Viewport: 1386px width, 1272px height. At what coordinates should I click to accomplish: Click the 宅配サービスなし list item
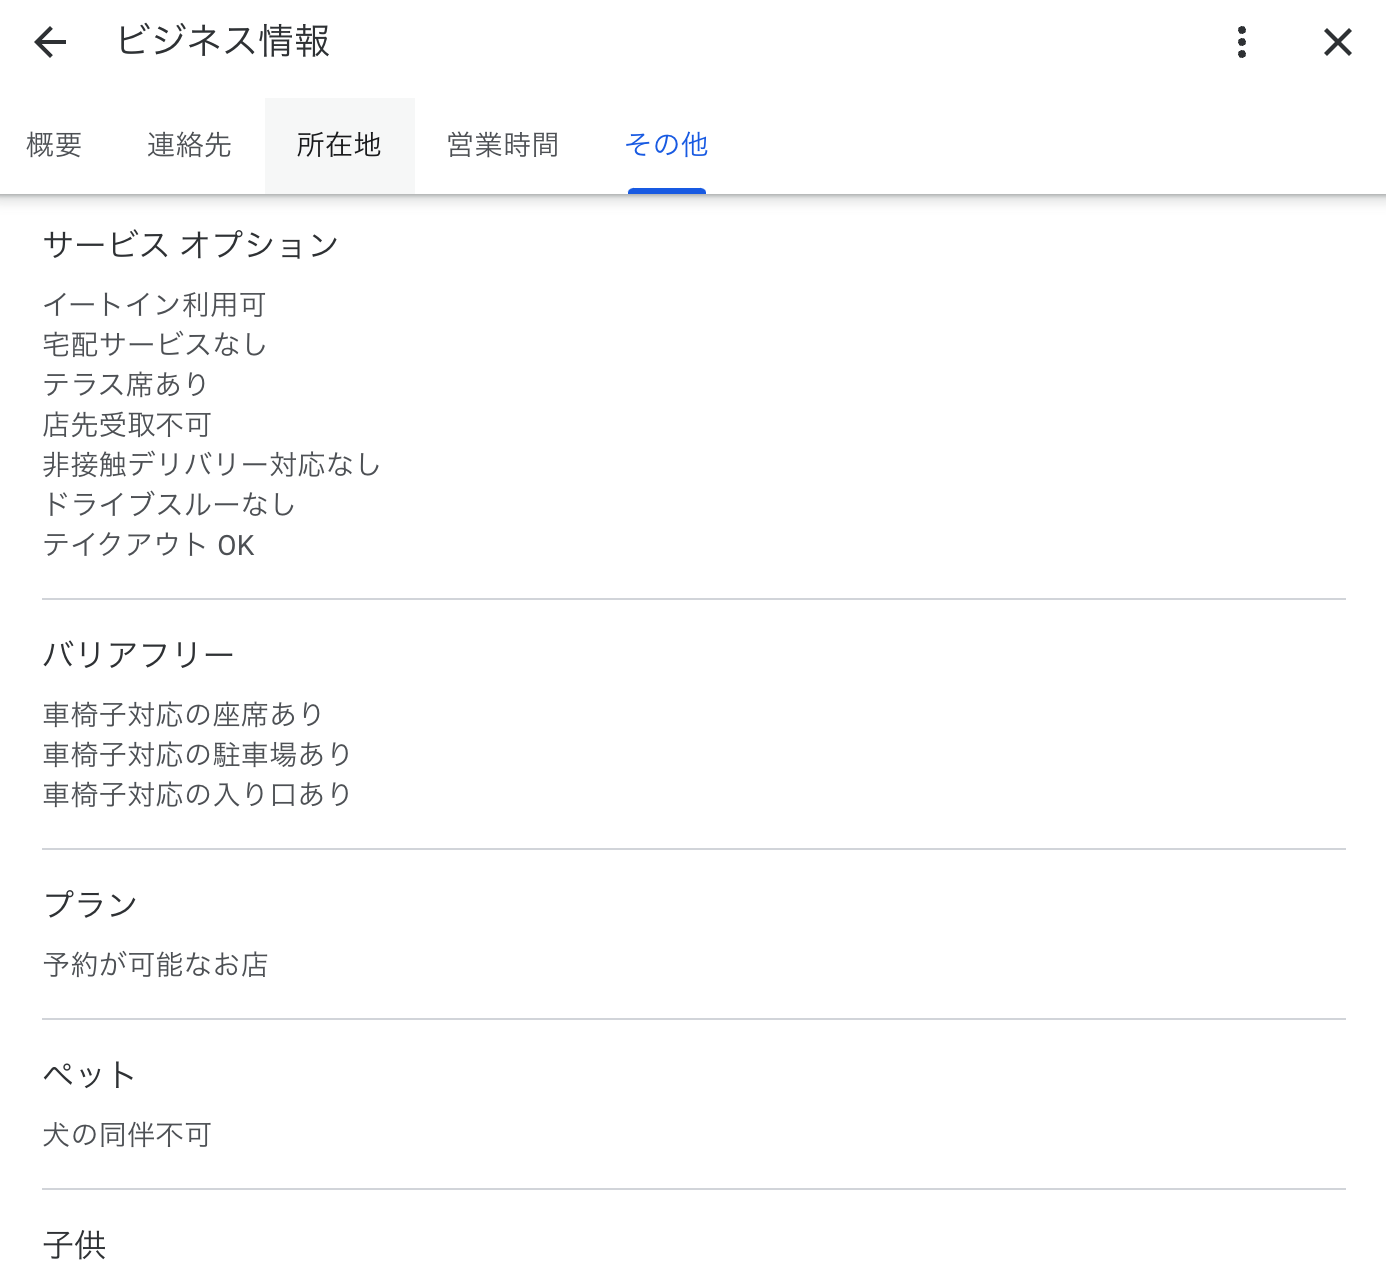153,344
